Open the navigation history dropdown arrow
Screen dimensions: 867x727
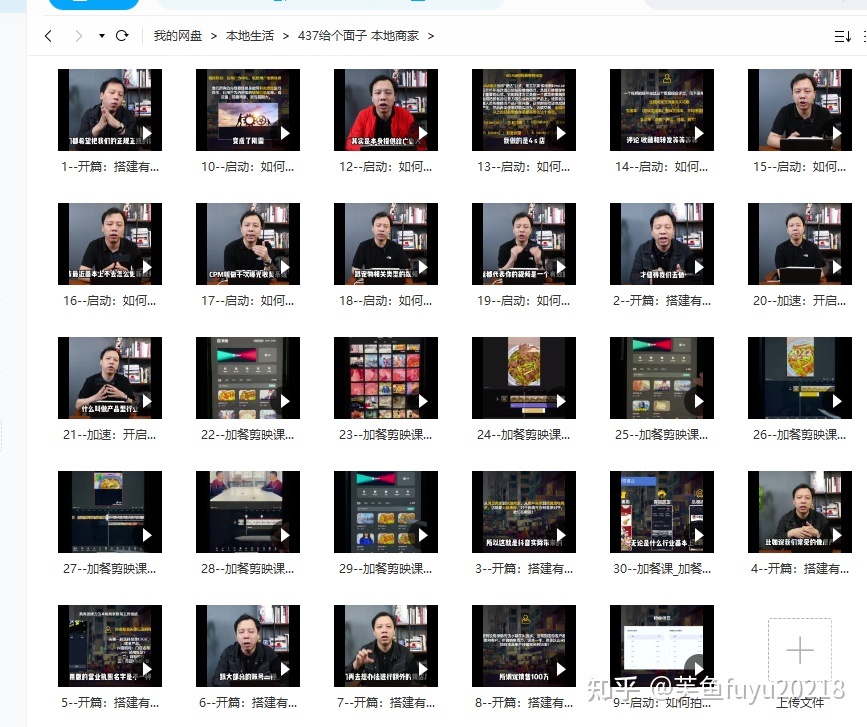102,36
